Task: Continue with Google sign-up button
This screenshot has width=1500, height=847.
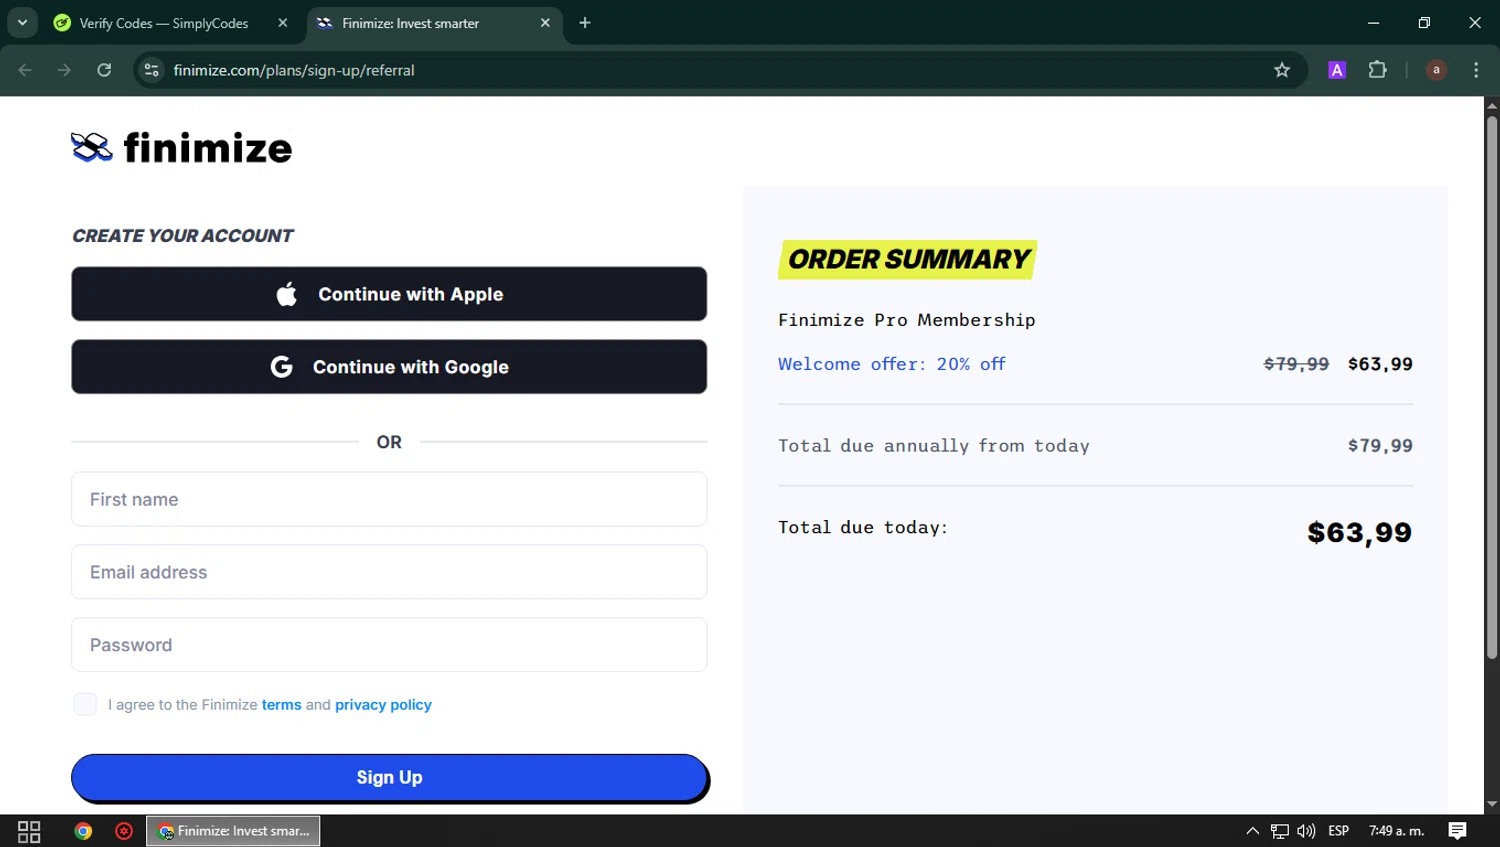Action: 389,367
